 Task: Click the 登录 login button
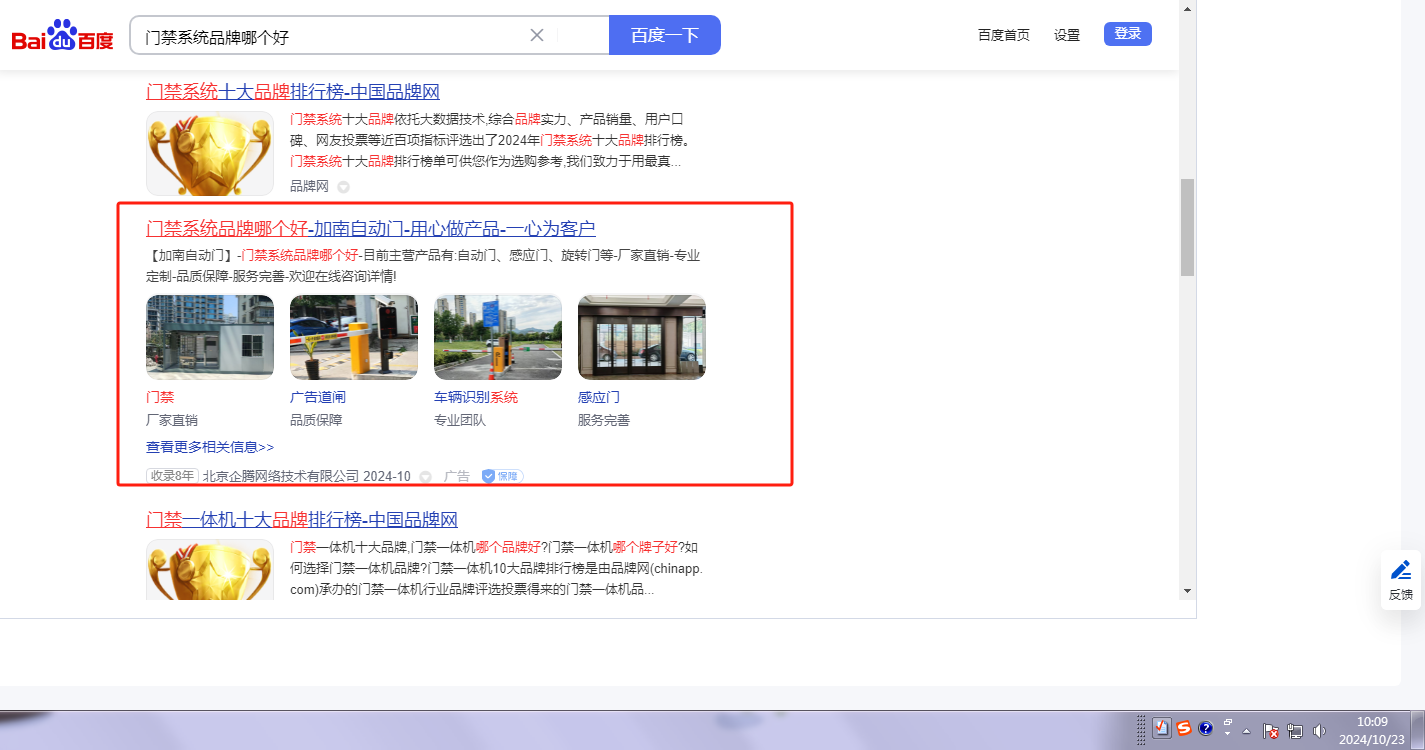(1128, 34)
